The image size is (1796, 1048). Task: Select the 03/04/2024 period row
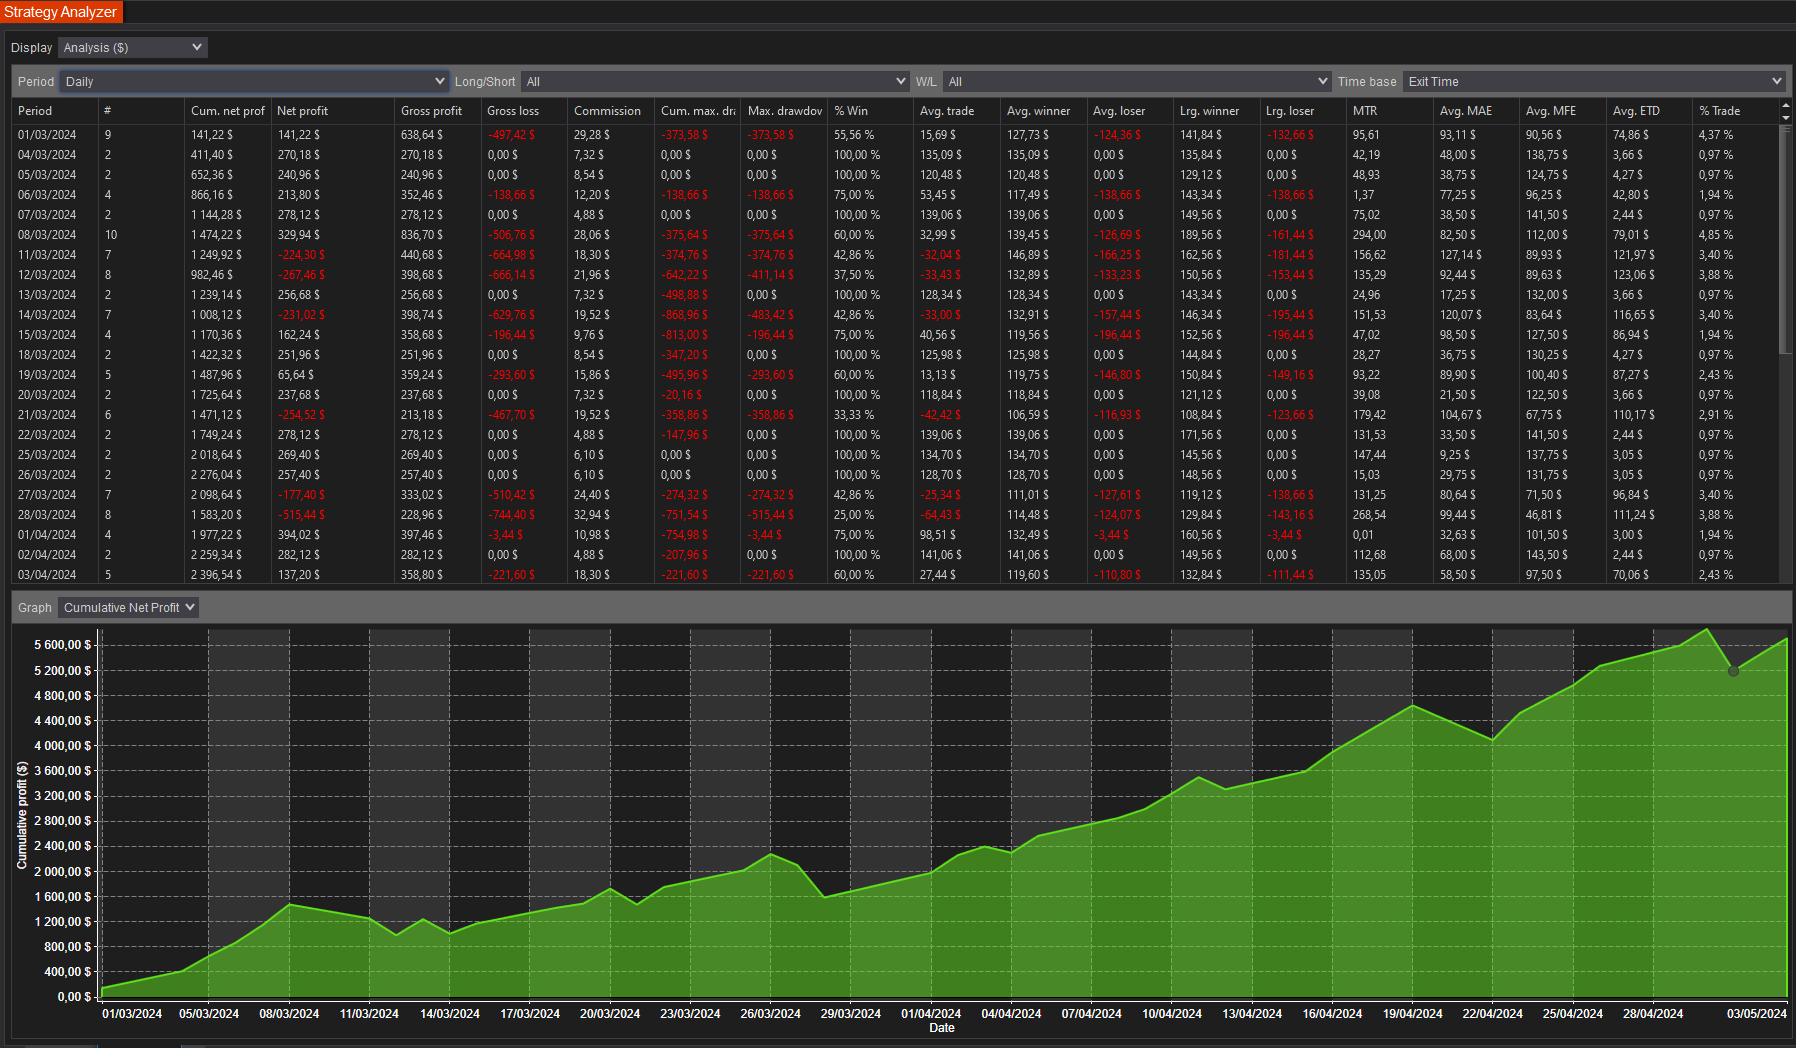coord(896,575)
